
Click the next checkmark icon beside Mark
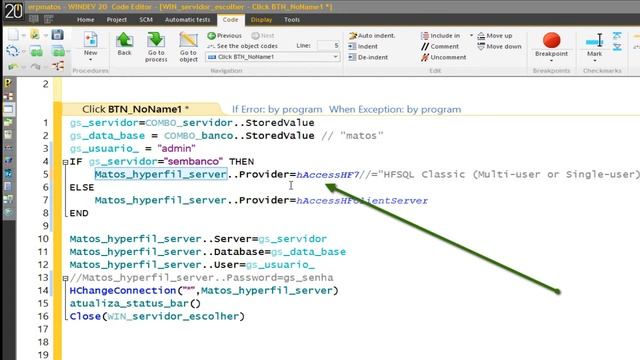(x=617, y=47)
